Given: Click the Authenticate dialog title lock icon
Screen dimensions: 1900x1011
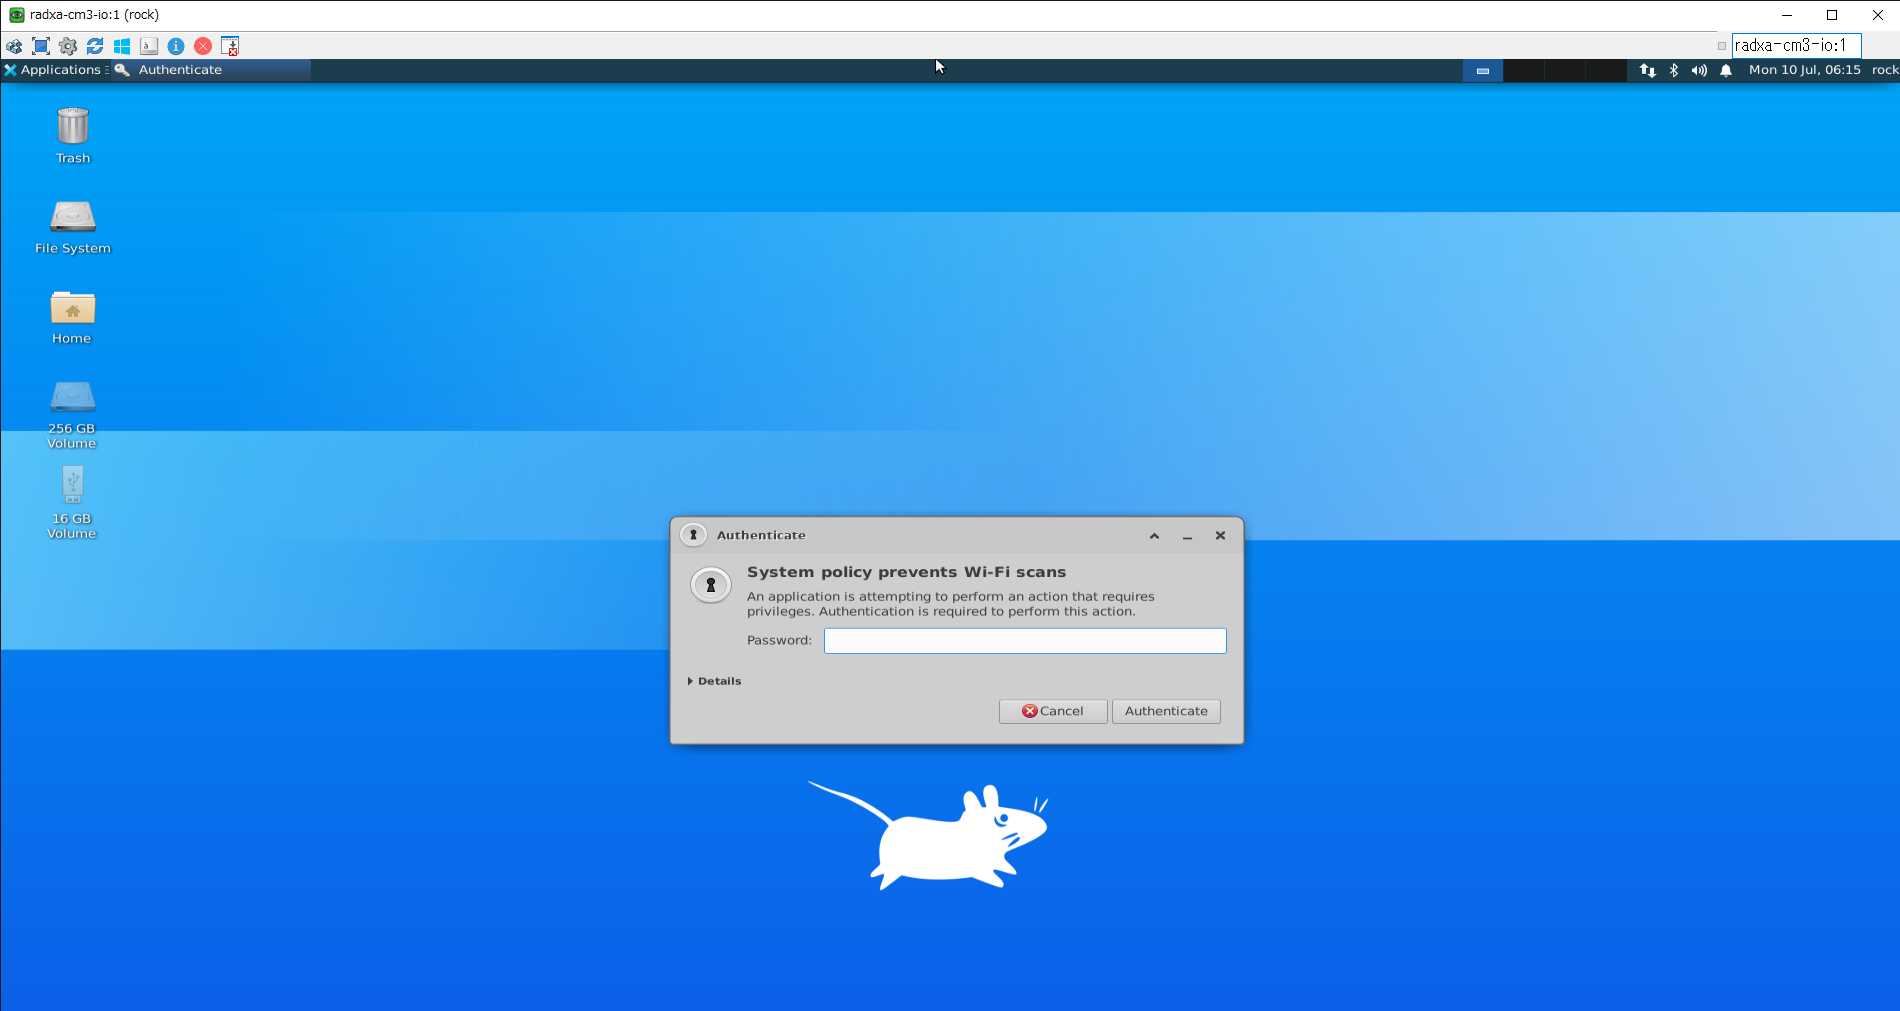Looking at the screenshot, I should point(693,535).
